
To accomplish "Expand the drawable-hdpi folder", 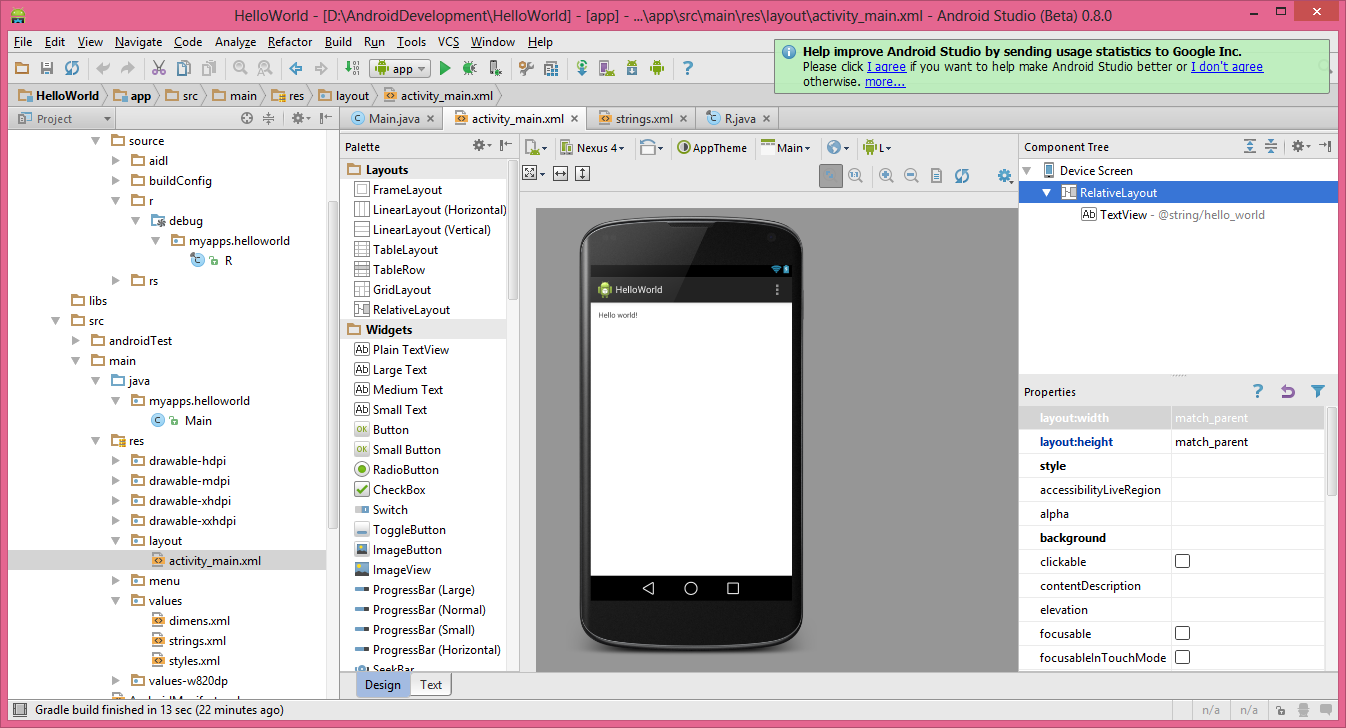I will [x=116, y=461].
